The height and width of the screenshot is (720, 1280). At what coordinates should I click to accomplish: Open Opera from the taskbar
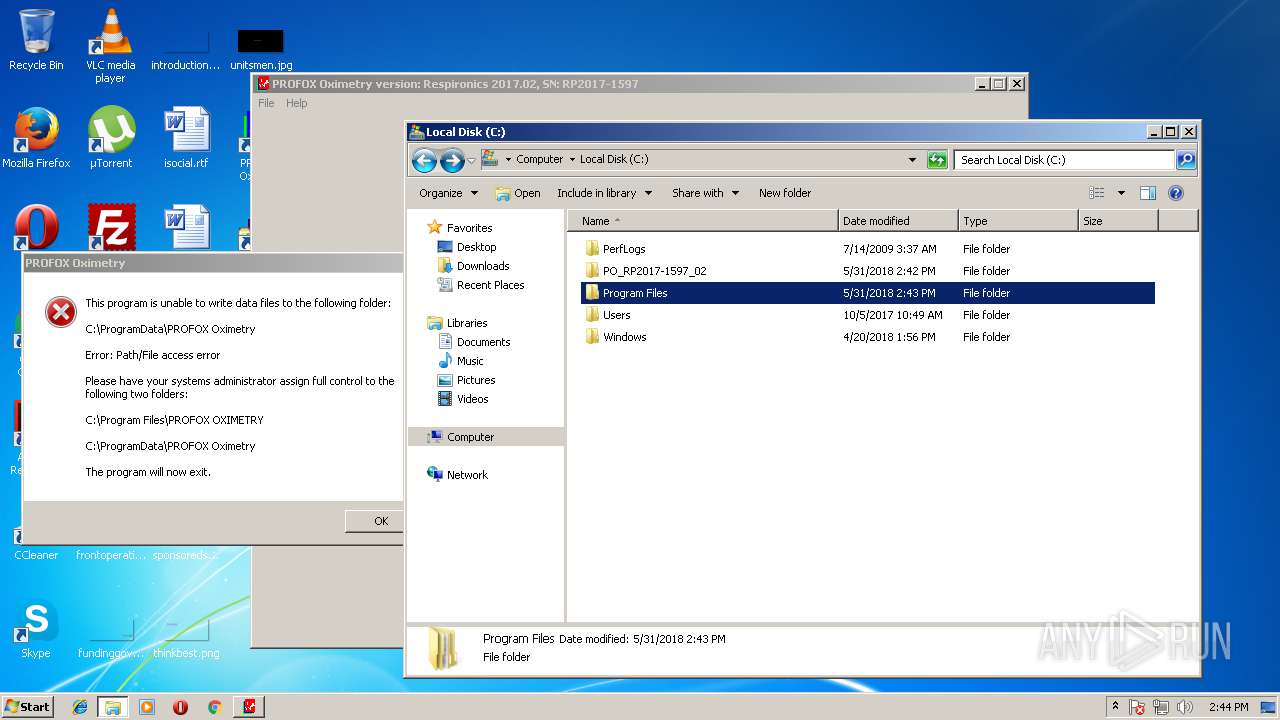tap(181, 707)
